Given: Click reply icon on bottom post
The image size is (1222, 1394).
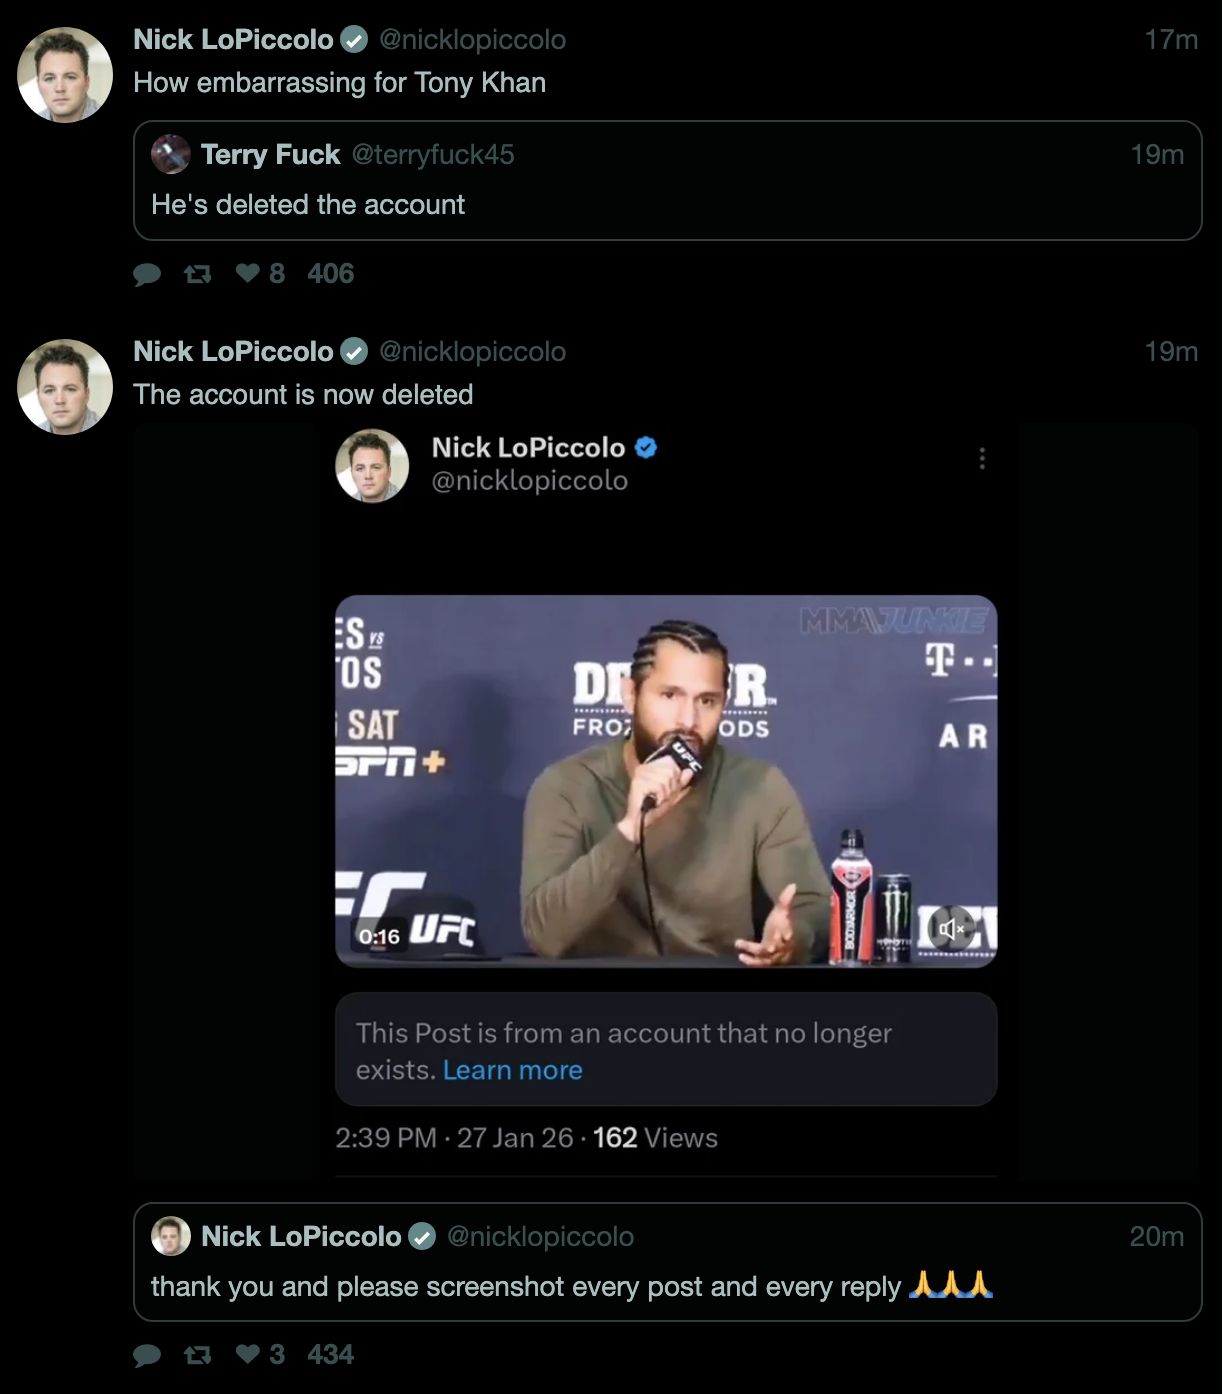Looking at the screenshot, I should pyautogui.click(x=147, y=1355).
